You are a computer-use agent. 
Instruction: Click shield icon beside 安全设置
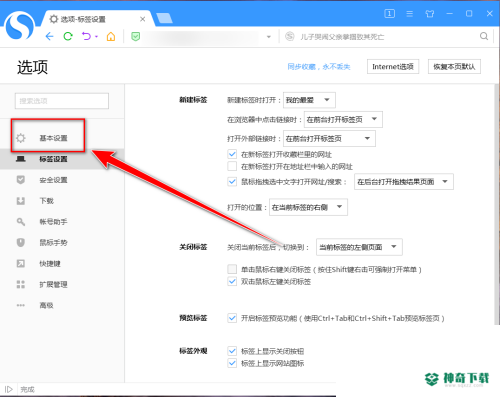pos(21,180)
